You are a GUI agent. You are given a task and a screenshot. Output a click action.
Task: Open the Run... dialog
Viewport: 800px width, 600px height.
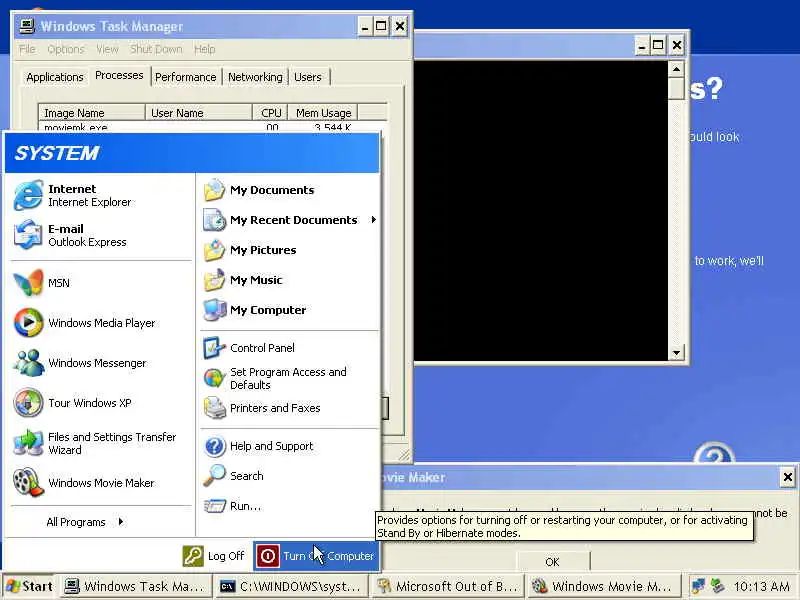[x=233, y=506]
